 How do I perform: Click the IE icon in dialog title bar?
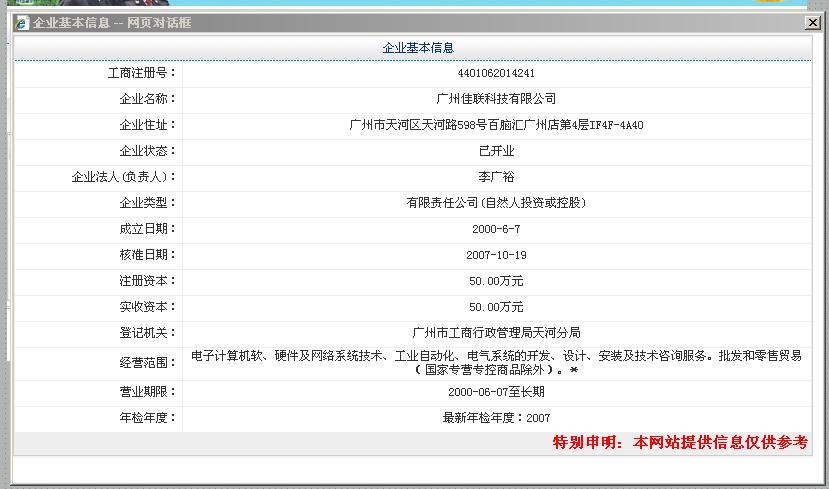22,23
